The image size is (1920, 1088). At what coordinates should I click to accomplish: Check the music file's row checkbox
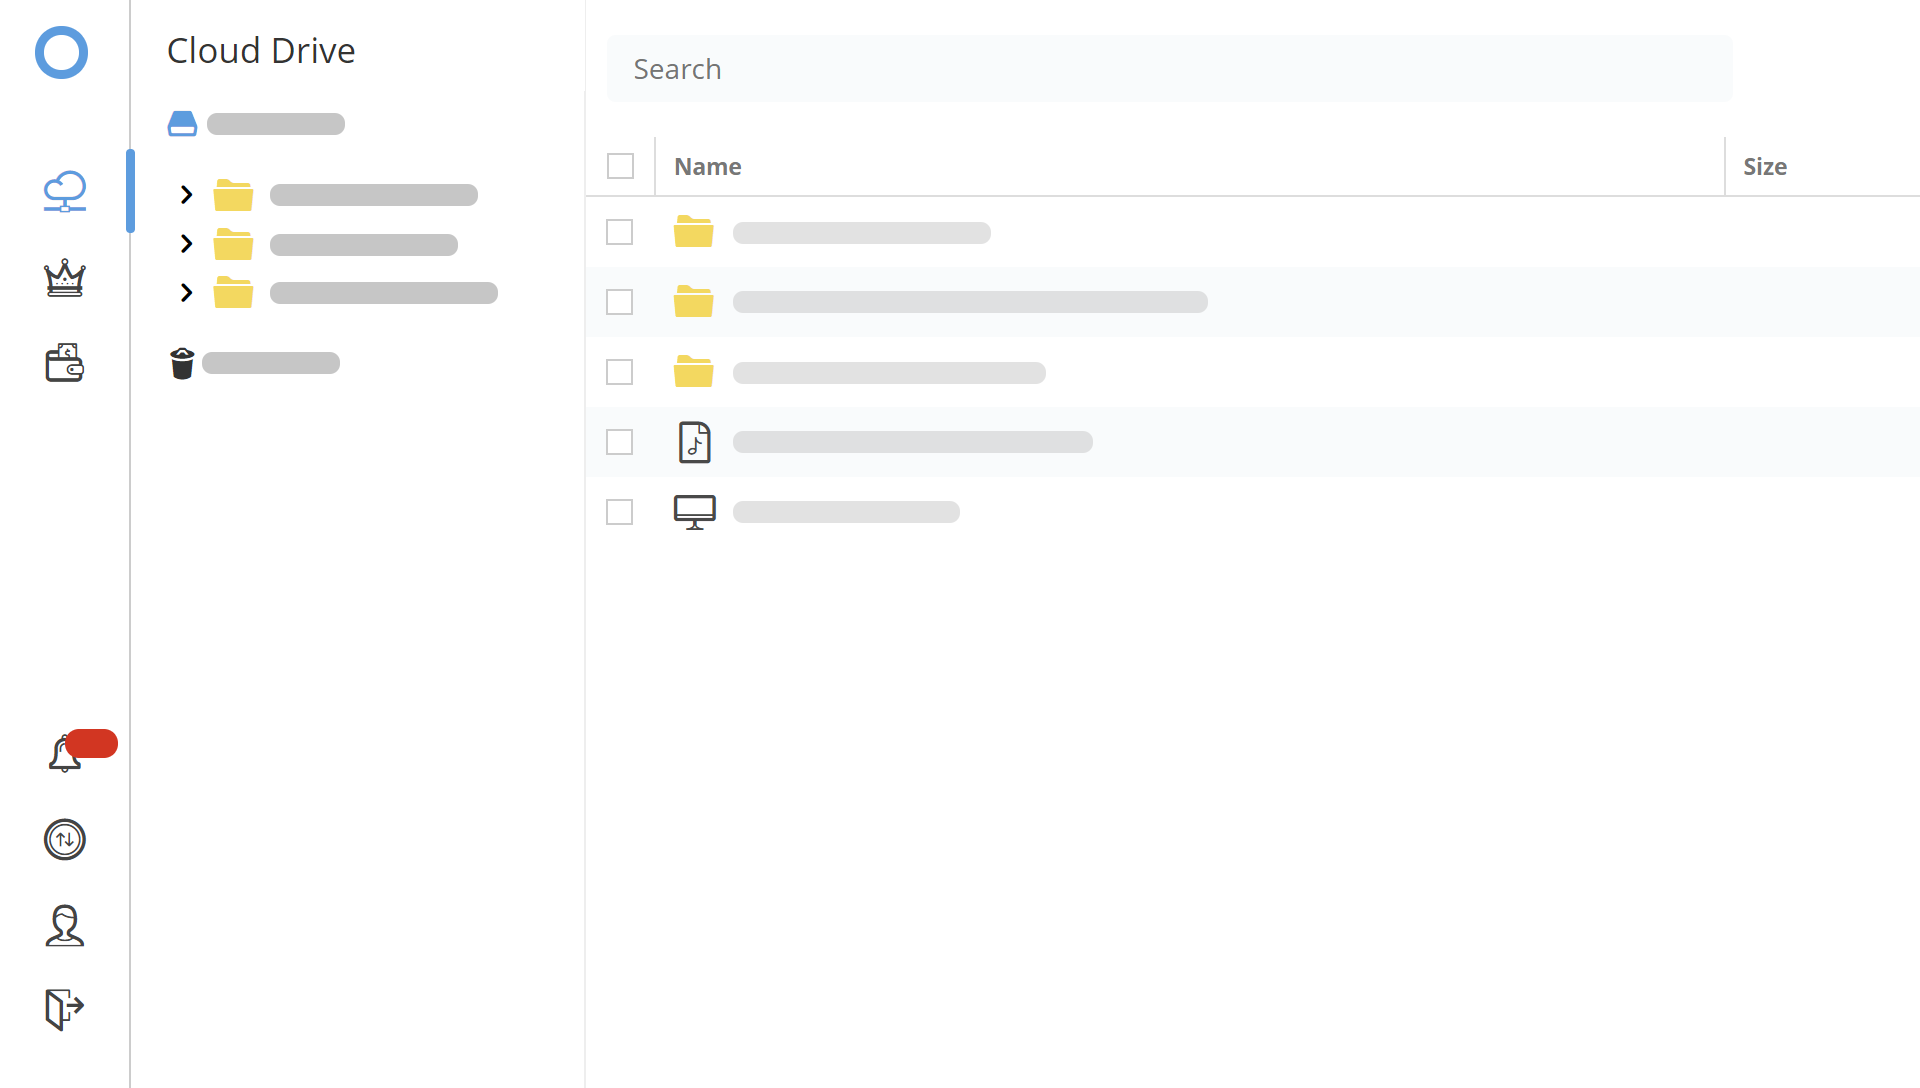click(619, 441)
